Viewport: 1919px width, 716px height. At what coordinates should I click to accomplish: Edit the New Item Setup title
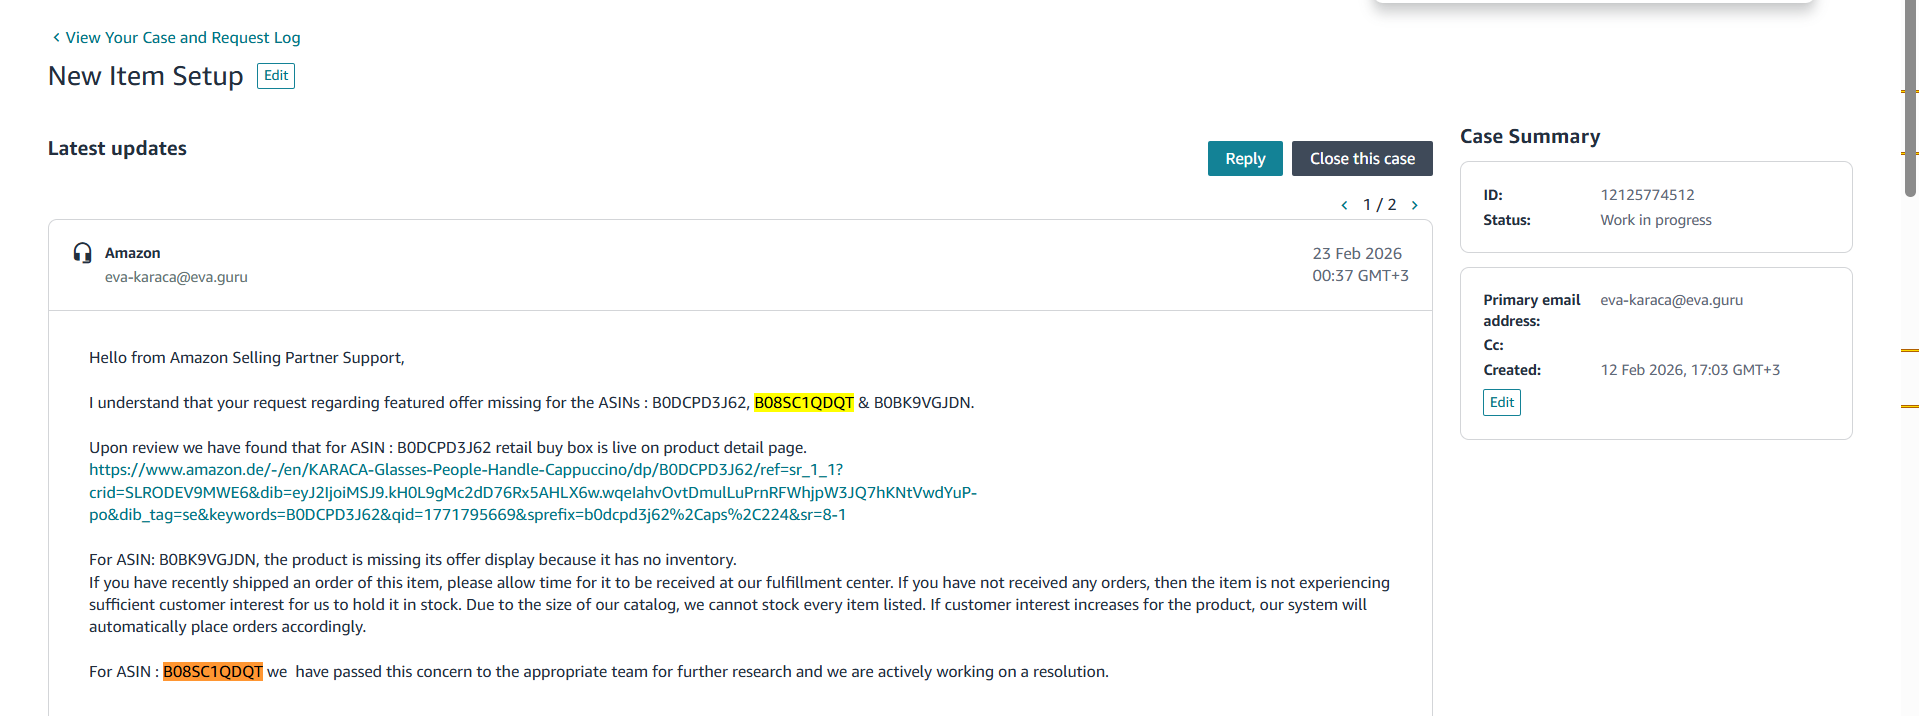point(276,76)
